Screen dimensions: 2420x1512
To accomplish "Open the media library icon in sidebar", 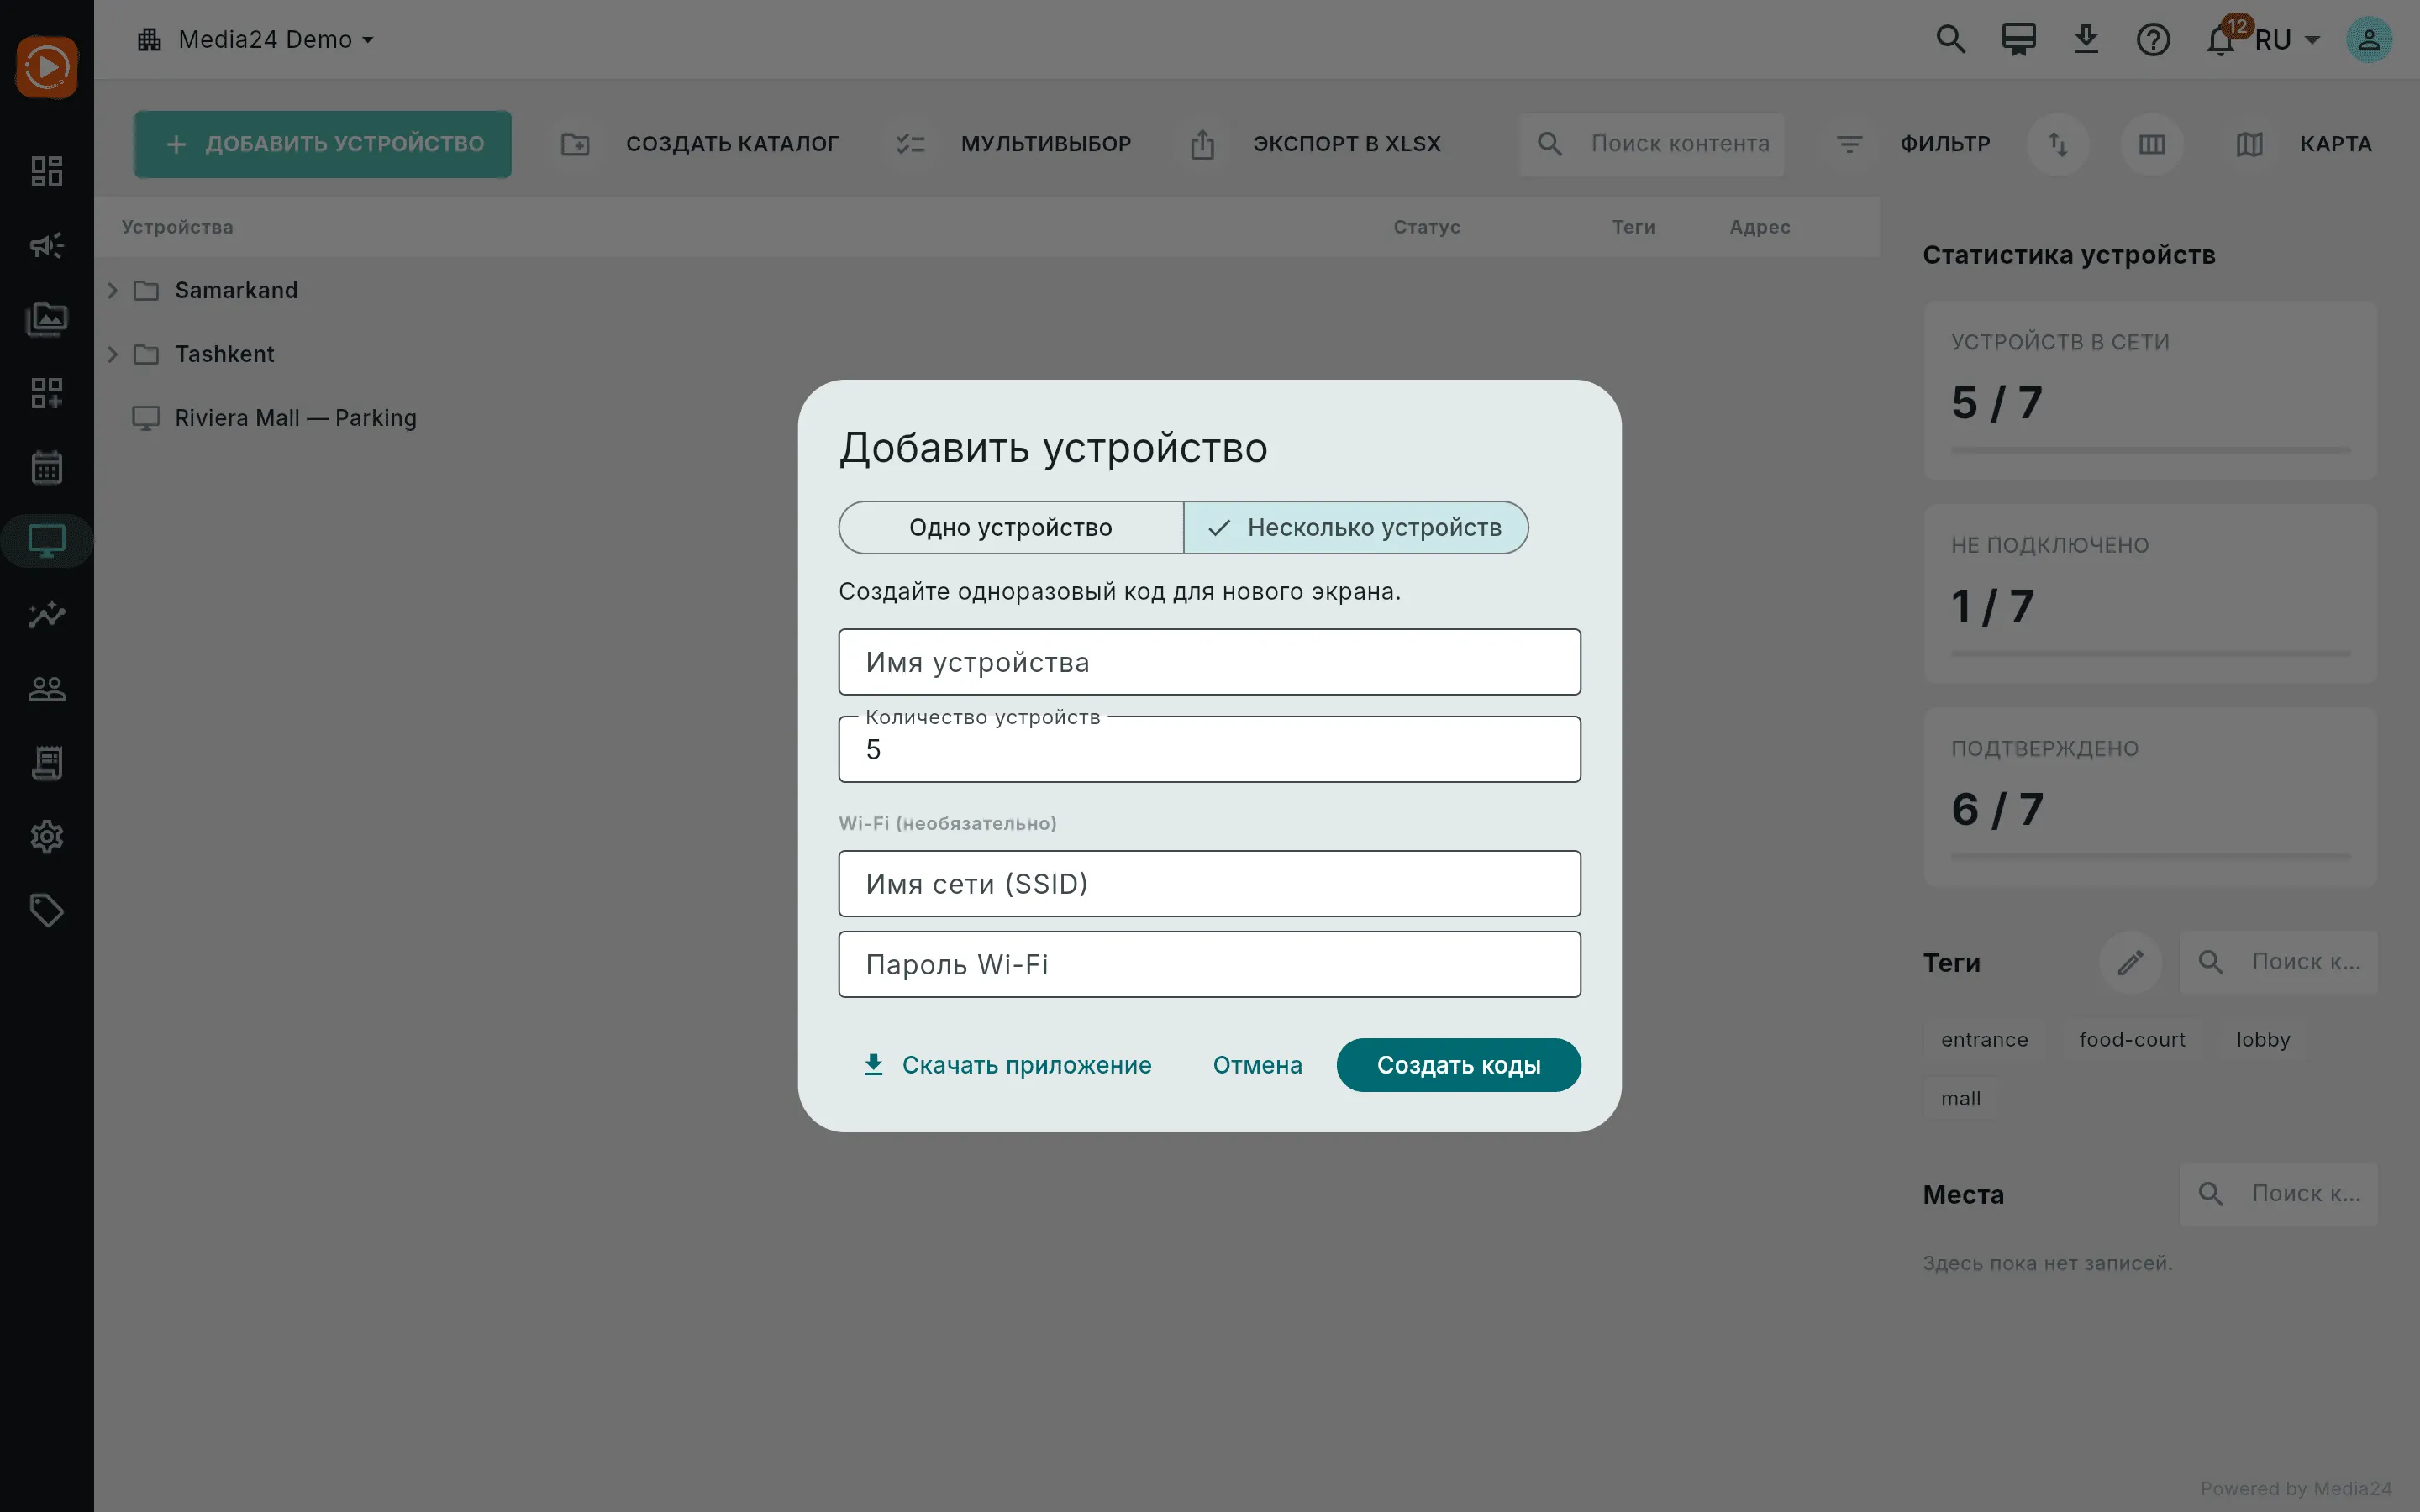I will 47,319.
